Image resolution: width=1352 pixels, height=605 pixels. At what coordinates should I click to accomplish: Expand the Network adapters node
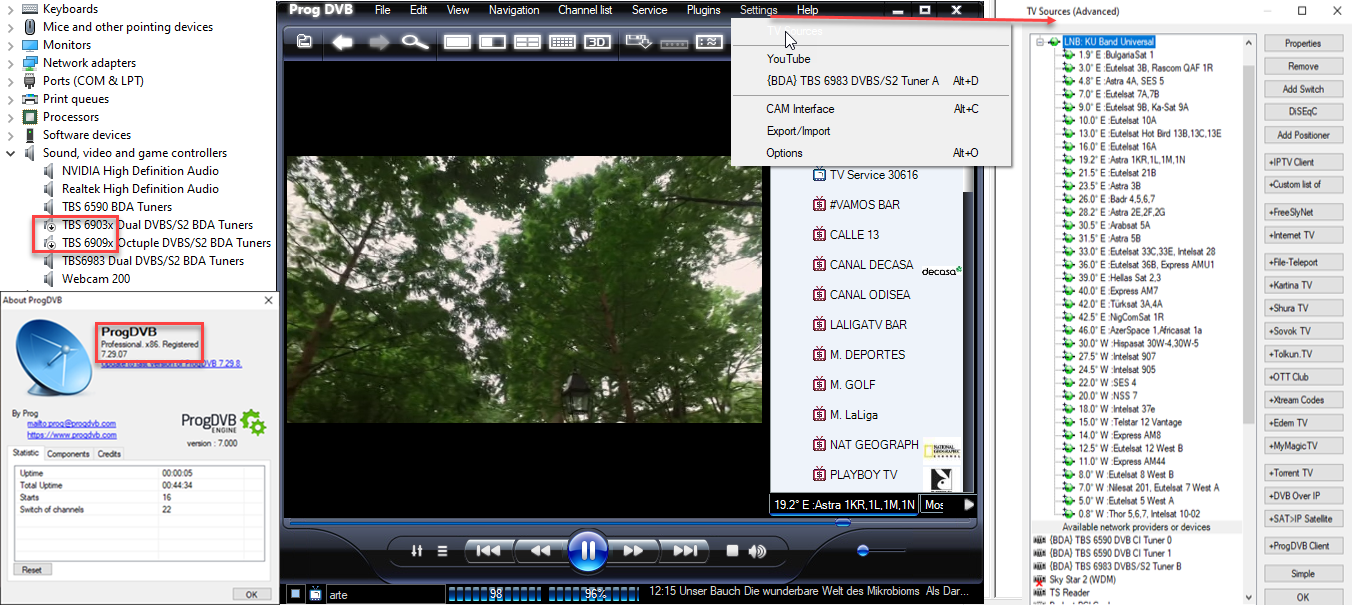click(11, 63)
